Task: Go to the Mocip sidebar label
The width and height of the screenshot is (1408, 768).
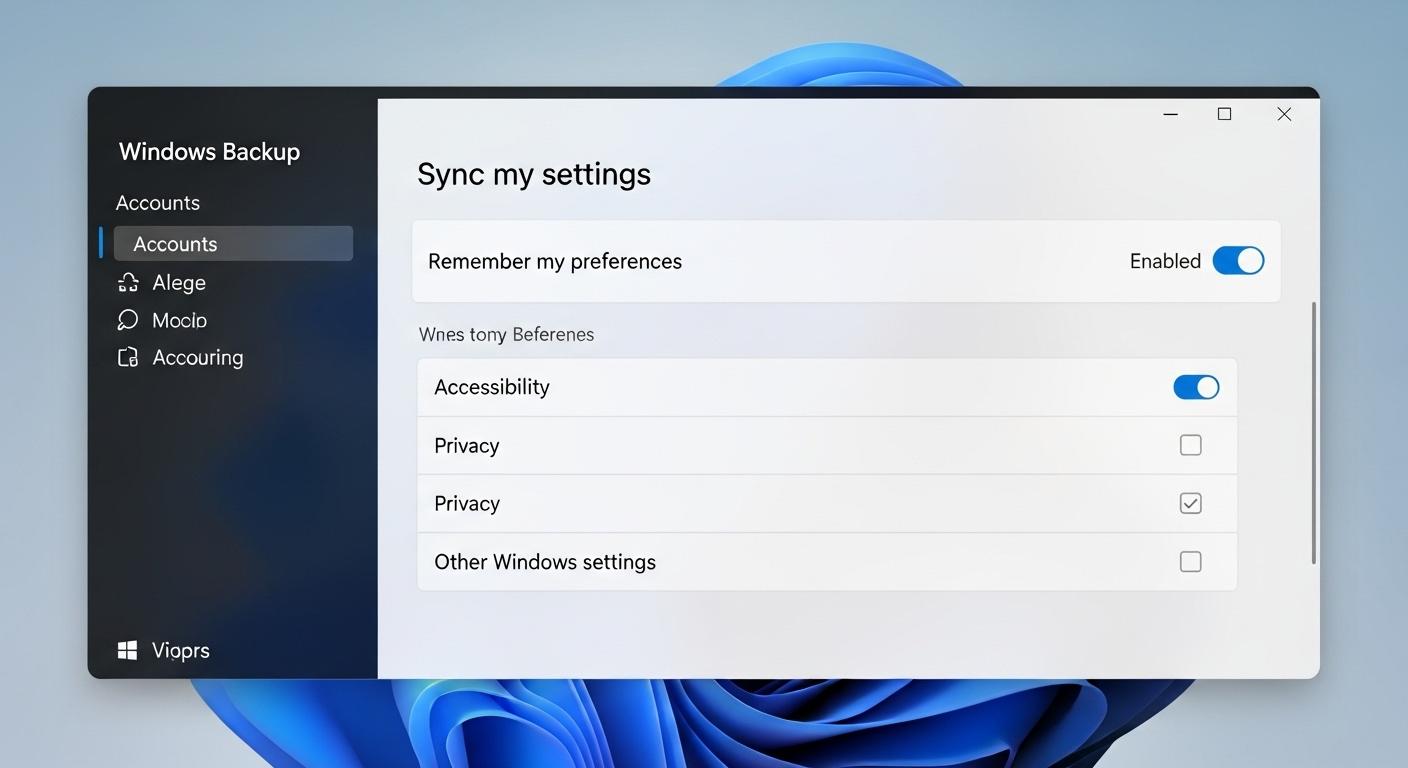Action: (180, 320)
